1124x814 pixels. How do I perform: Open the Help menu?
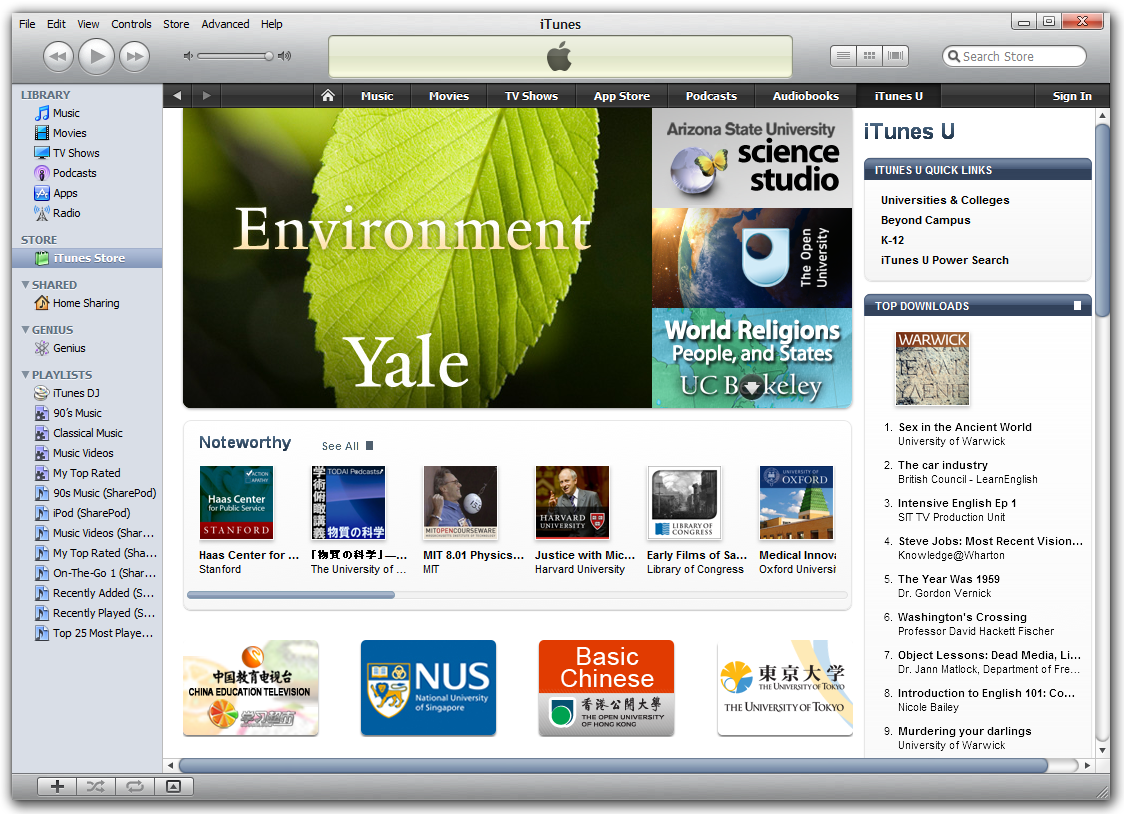pos(272,24)
